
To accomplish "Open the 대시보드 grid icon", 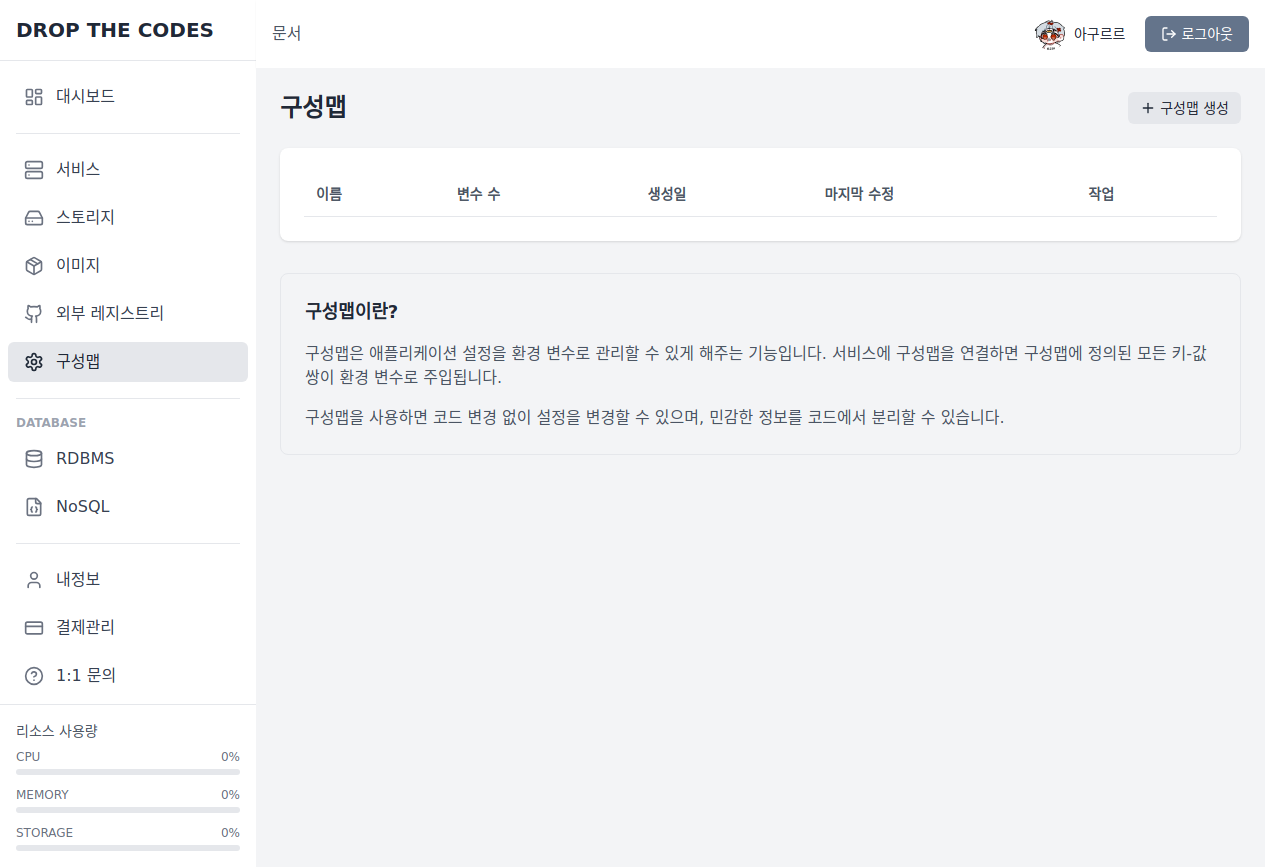I will coord(32,96).
